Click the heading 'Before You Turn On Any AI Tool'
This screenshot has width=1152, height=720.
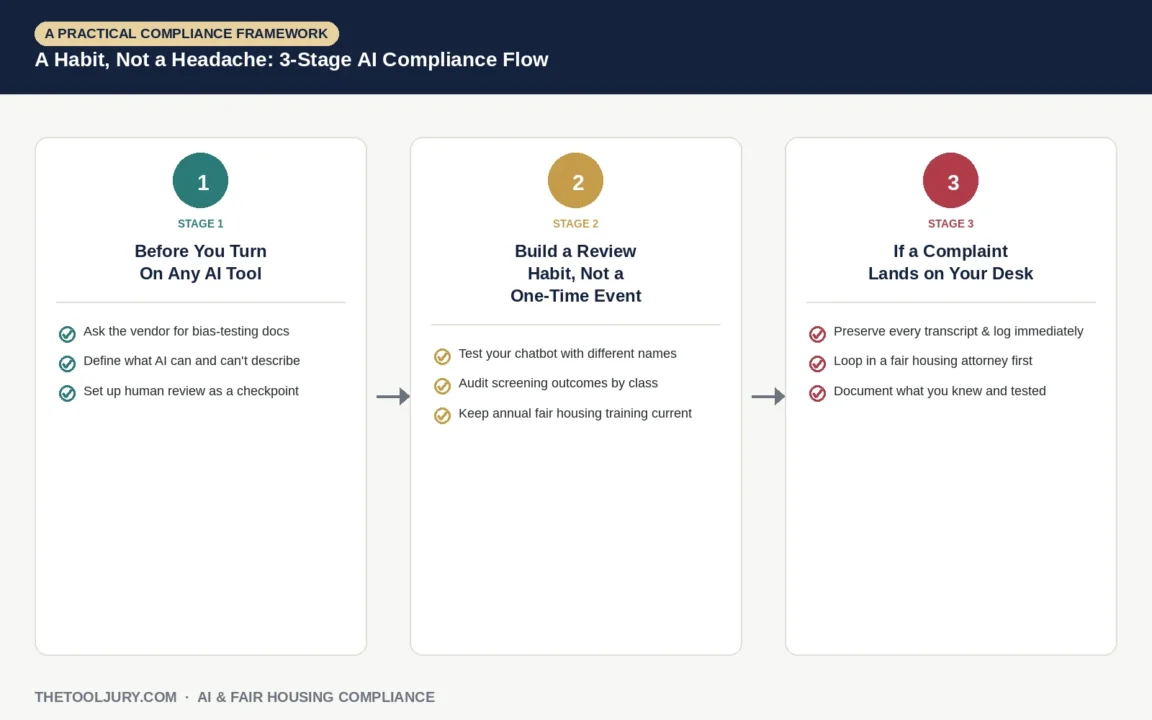[x=201, y=262]
